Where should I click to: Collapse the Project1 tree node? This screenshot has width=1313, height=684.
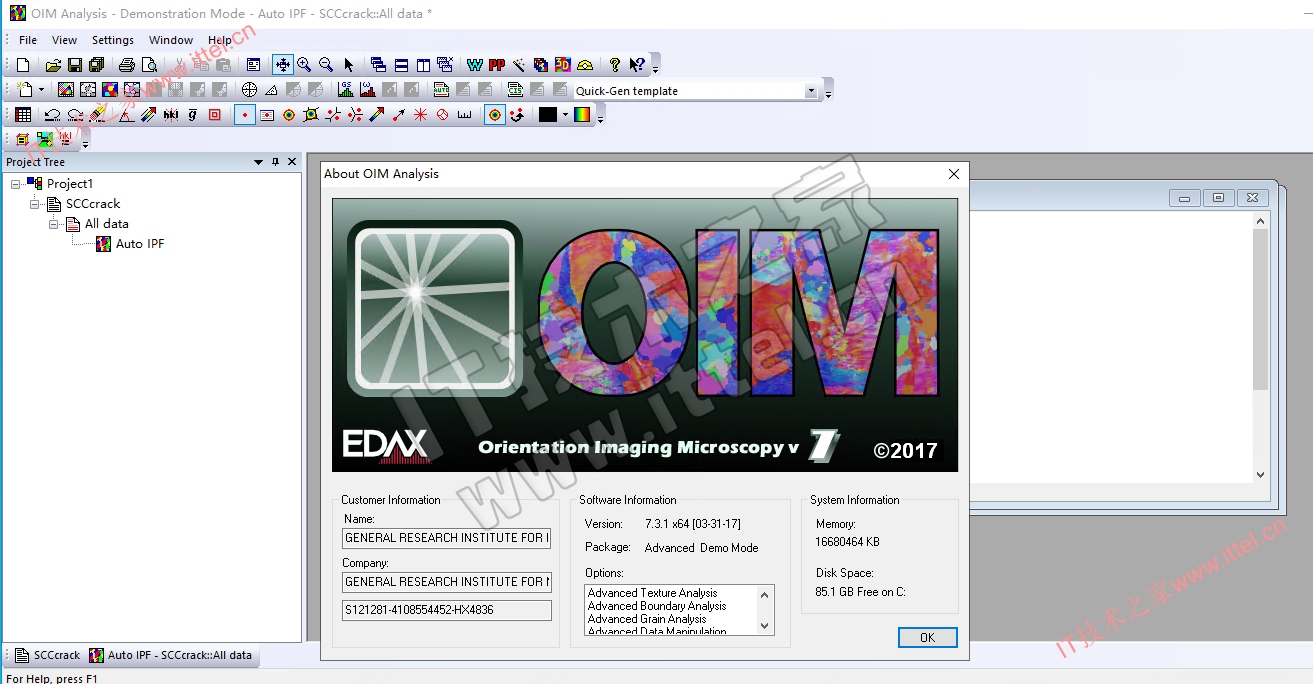tap(16, 184)
